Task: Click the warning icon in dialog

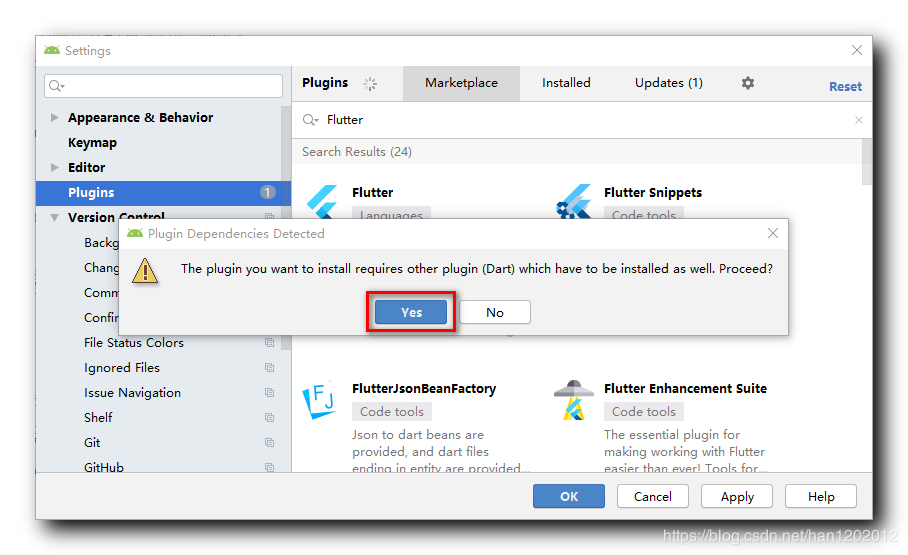Action: [x=145, y=271]
